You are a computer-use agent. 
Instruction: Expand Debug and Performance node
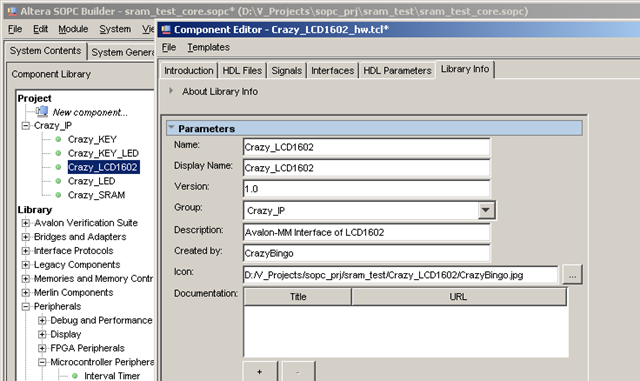(42, 321)
